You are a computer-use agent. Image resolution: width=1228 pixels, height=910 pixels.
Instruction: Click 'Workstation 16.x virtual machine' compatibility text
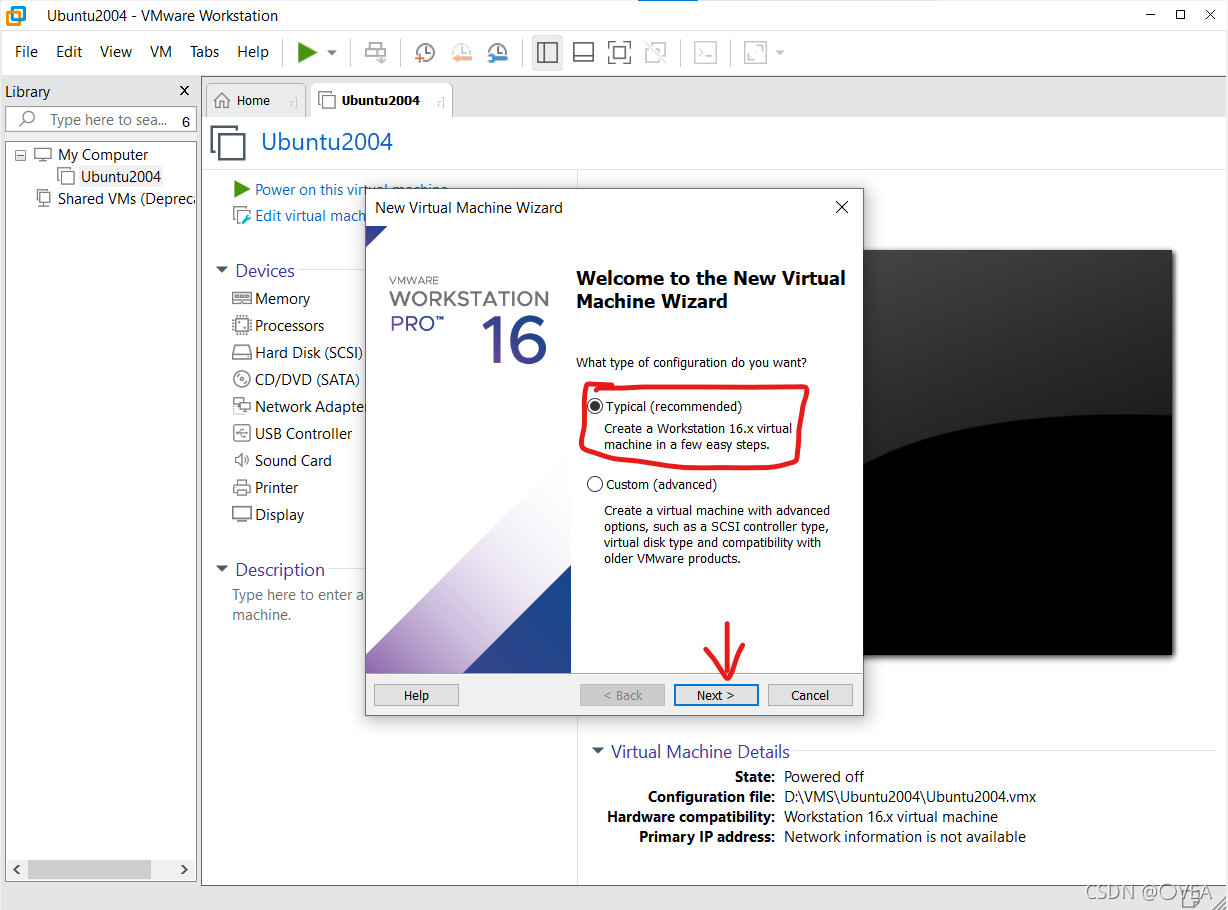[891, 817]
